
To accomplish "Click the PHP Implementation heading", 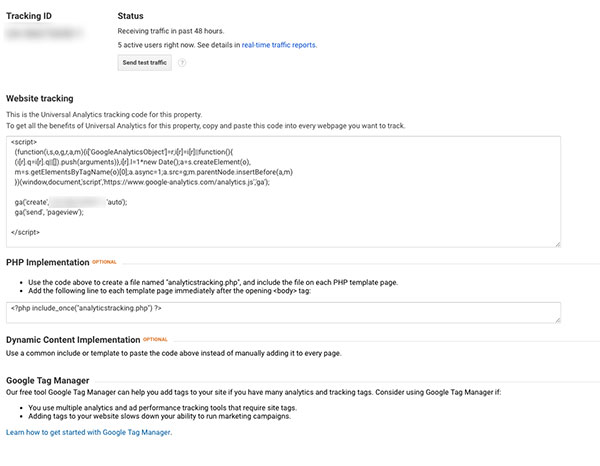I will pyautogui.click(x=47, y=262).
